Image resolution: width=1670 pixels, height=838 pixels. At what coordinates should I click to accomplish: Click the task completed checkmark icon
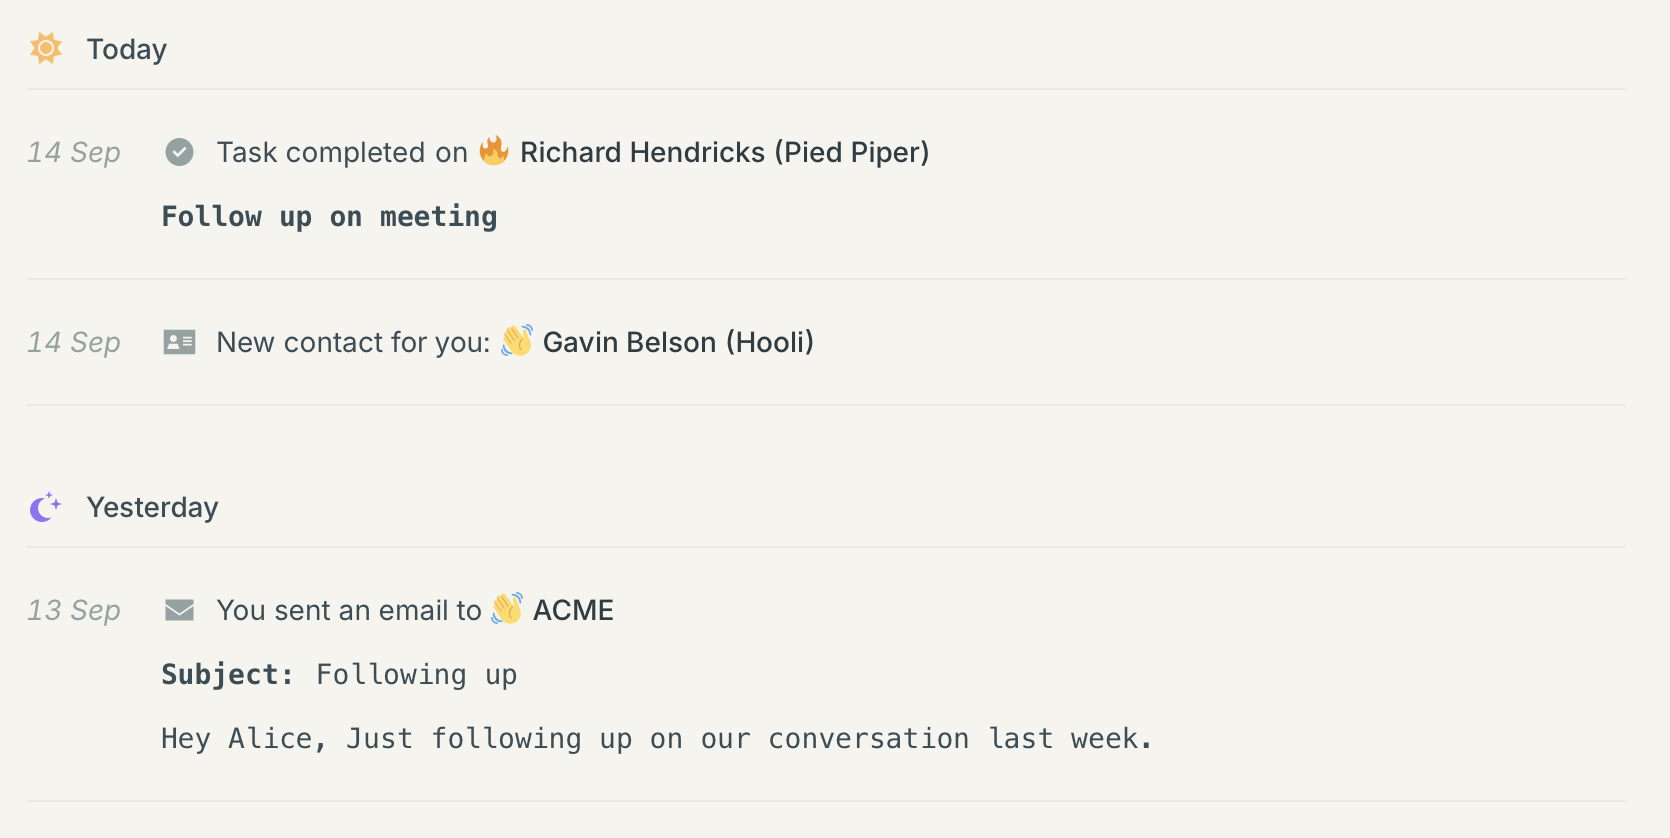pyautogui.click(x=180, y=152)
